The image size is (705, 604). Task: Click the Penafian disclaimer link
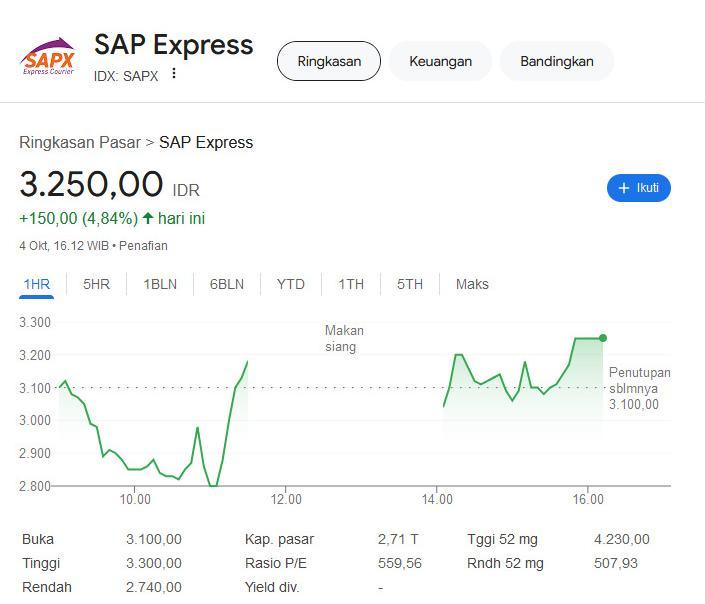143,246
